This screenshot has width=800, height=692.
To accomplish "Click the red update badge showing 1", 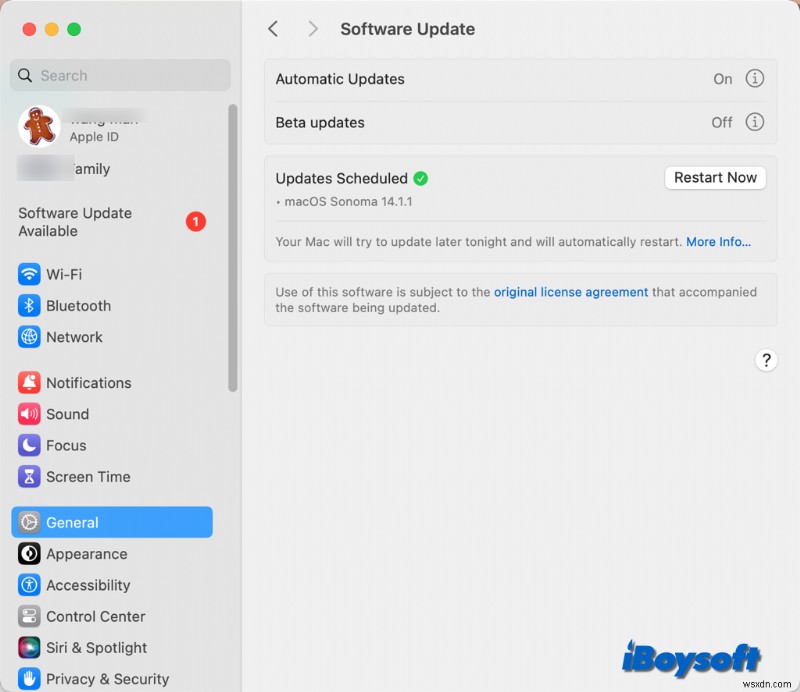I will (x=195, y=221).
